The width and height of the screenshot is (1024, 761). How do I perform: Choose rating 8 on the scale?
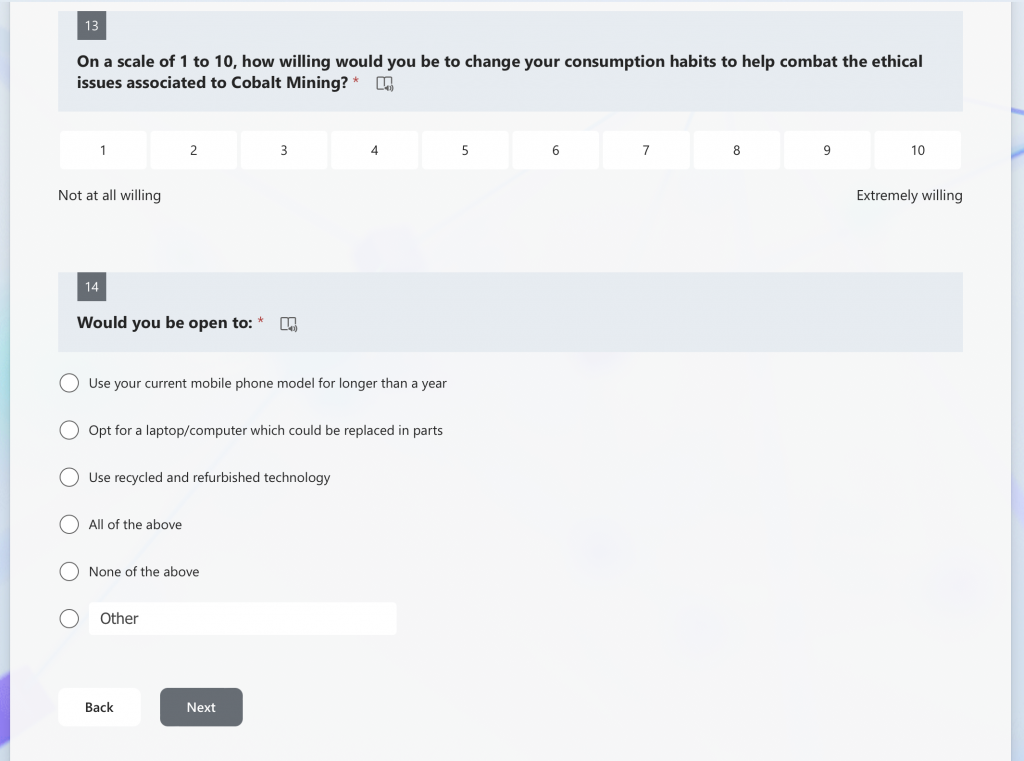coord(737,150)
